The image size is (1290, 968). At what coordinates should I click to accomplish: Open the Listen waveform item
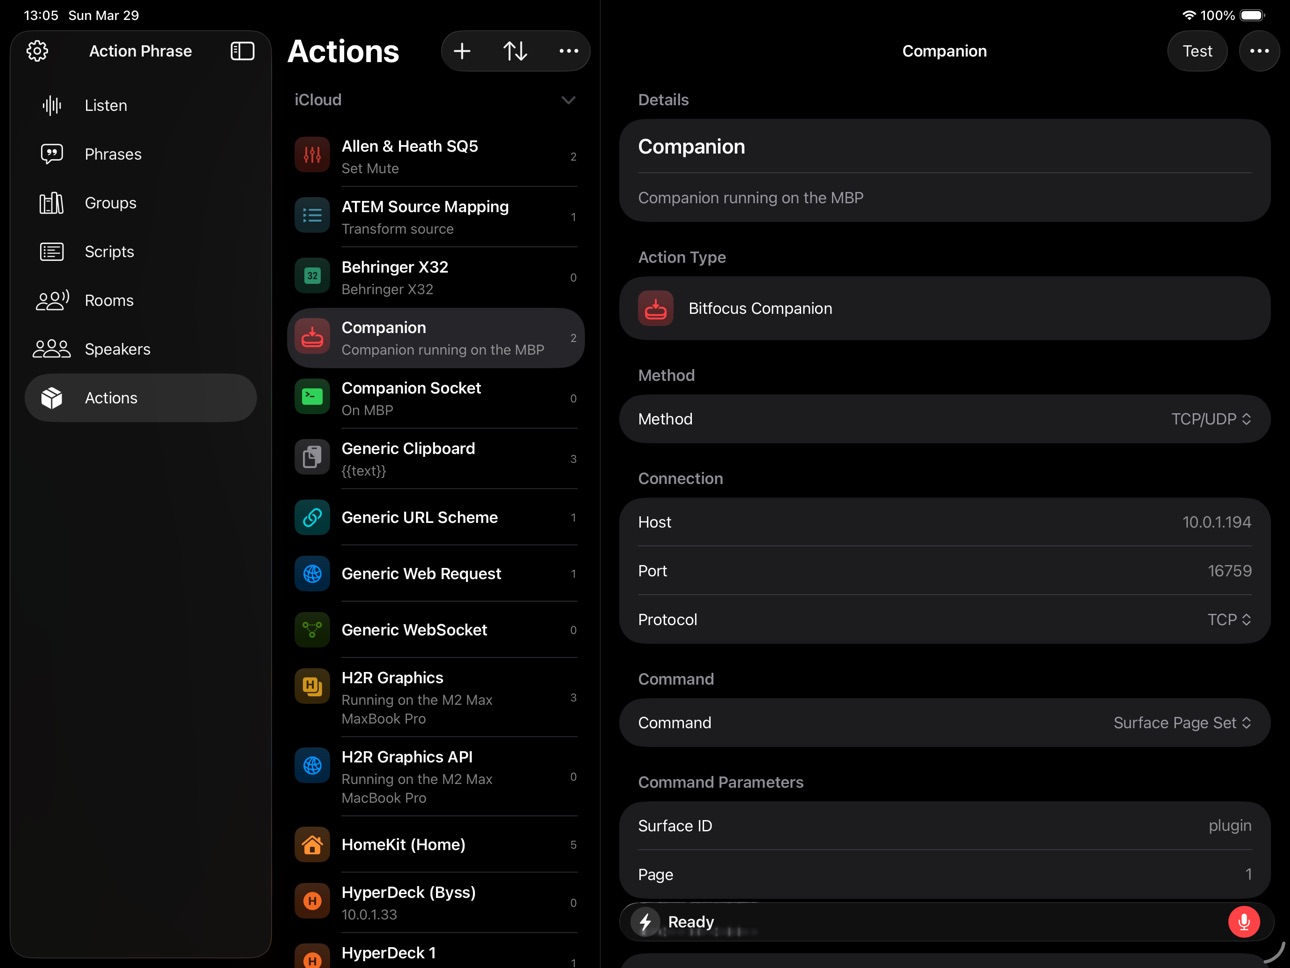point(141,105)
